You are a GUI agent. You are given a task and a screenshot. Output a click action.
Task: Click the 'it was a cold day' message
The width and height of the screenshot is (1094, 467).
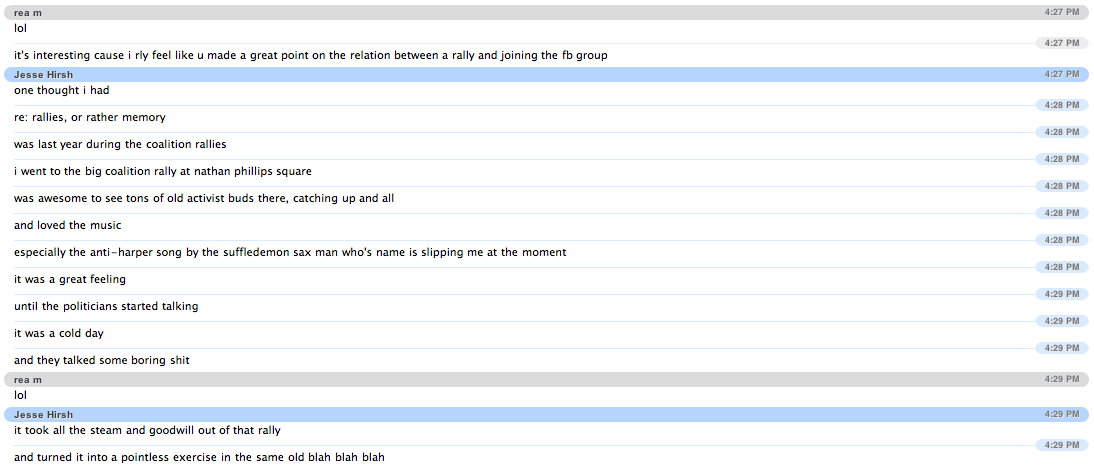pyautogui.click(x=58, y=333)
